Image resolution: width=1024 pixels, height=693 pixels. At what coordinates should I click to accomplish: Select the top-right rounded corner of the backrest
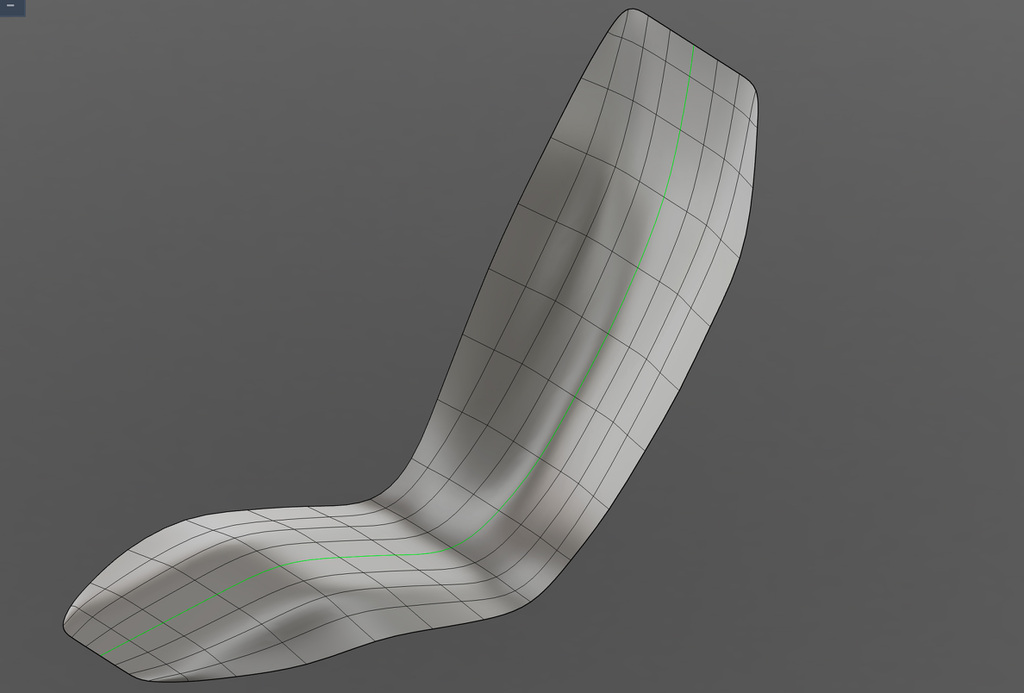(x=750, y=88)
